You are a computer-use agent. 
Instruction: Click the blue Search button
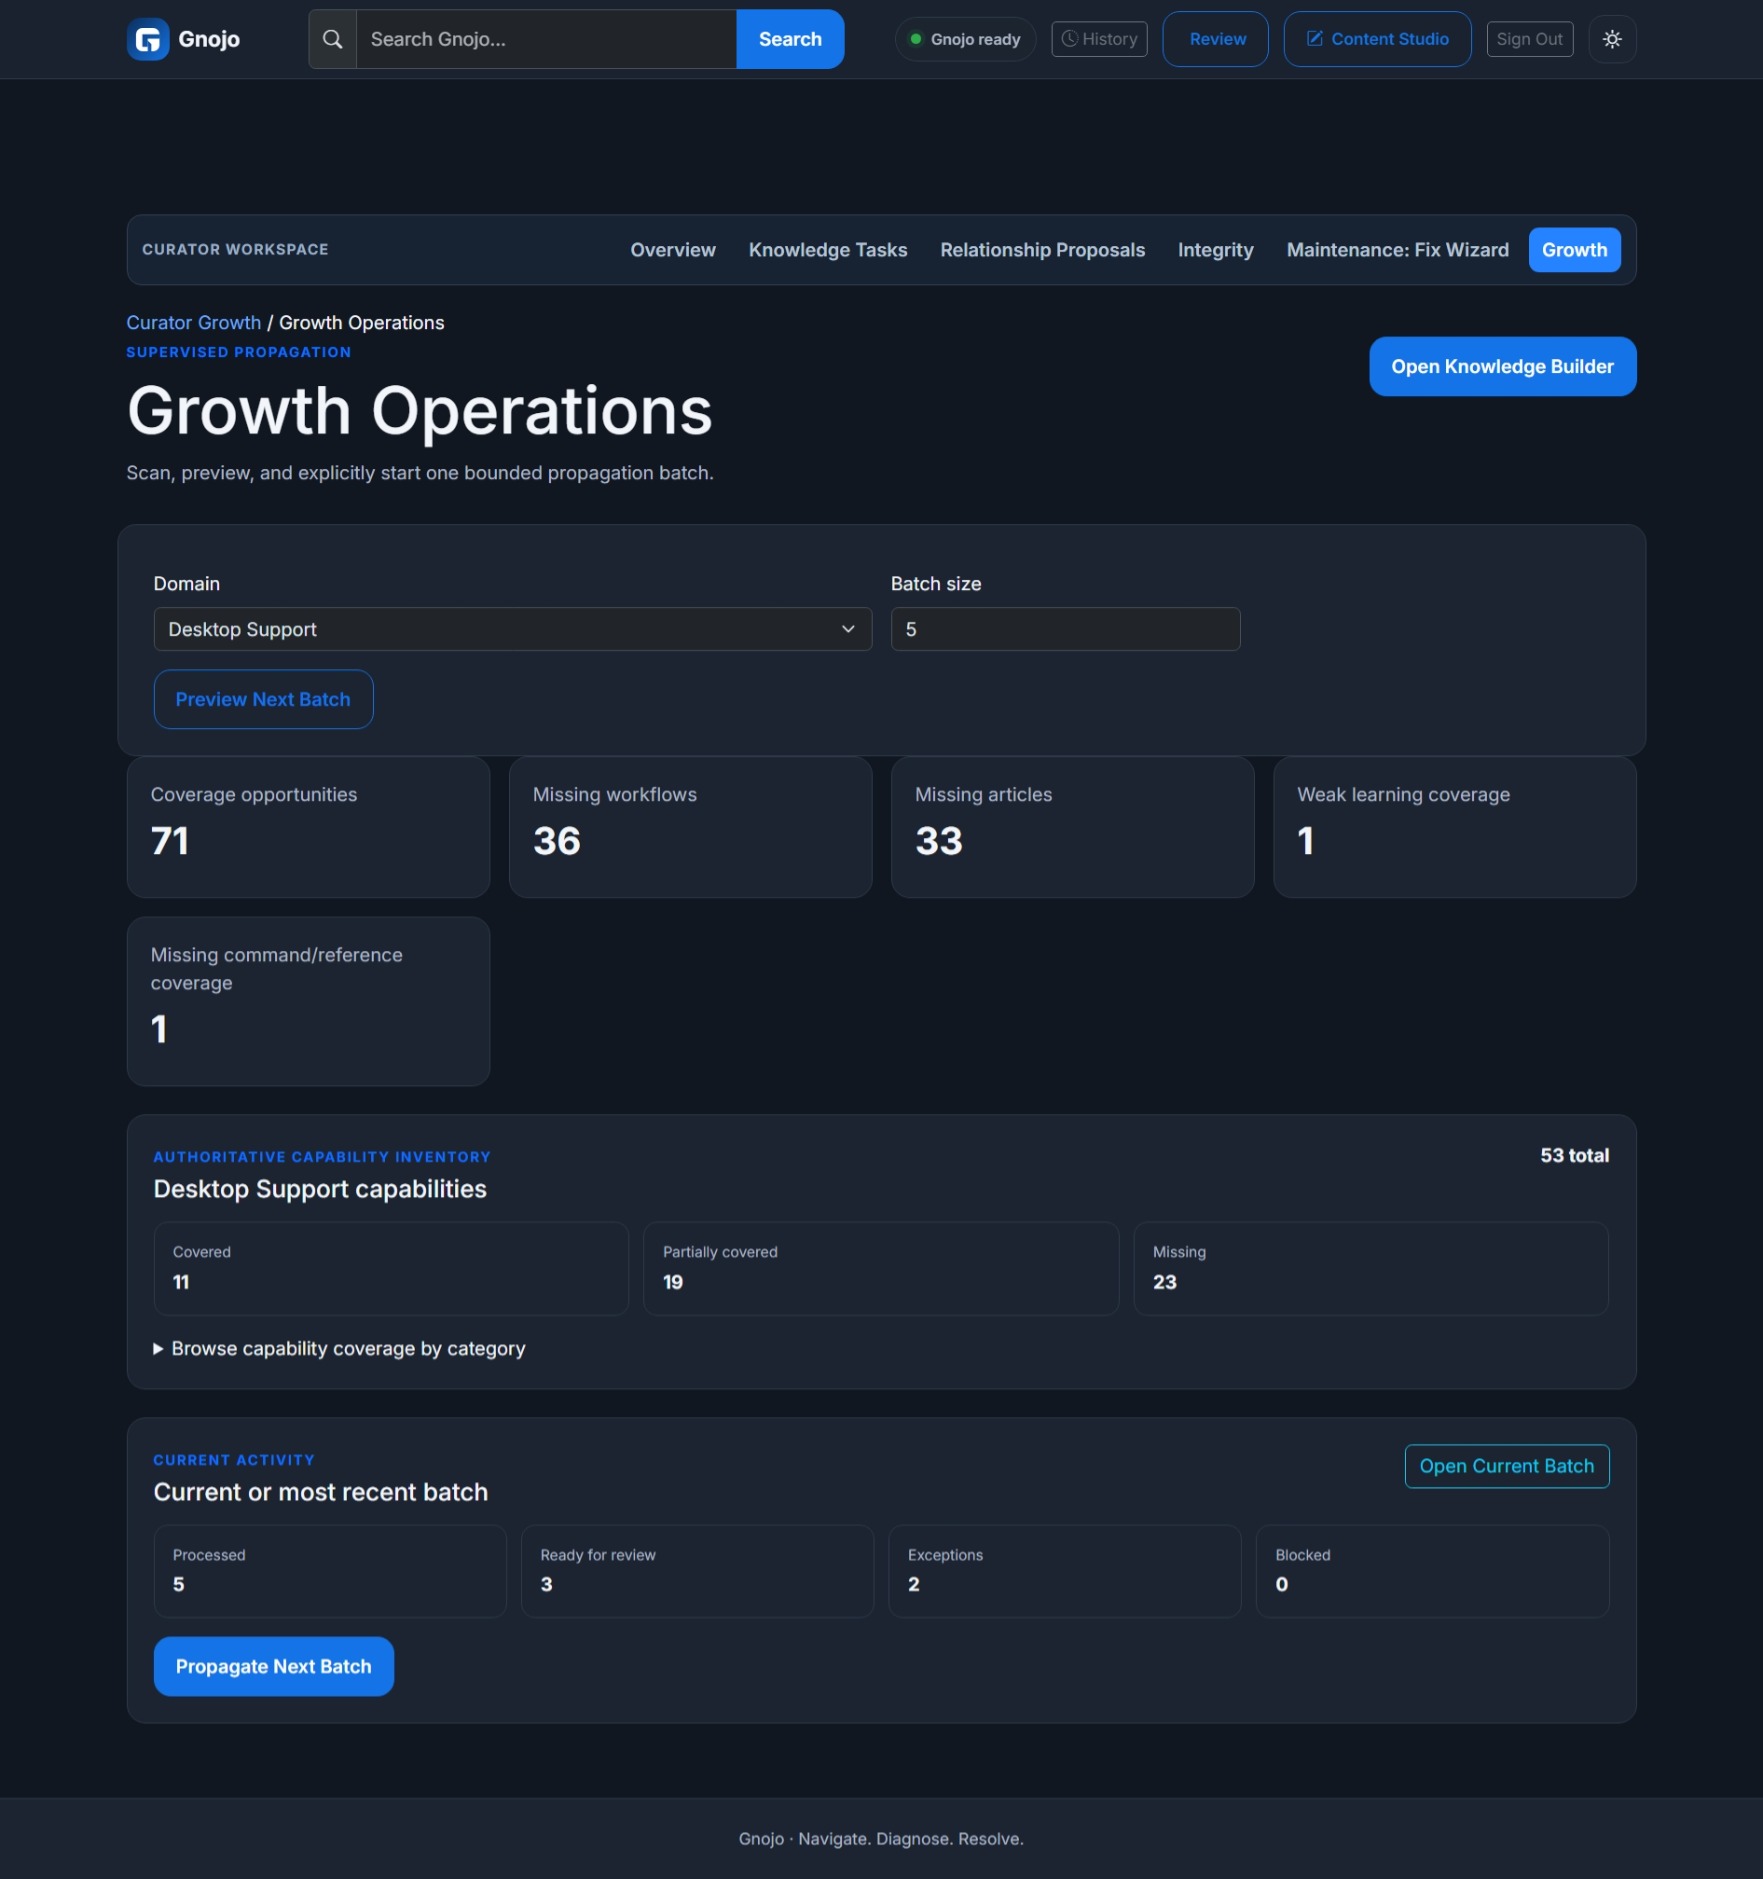click(x=790, y=39)
